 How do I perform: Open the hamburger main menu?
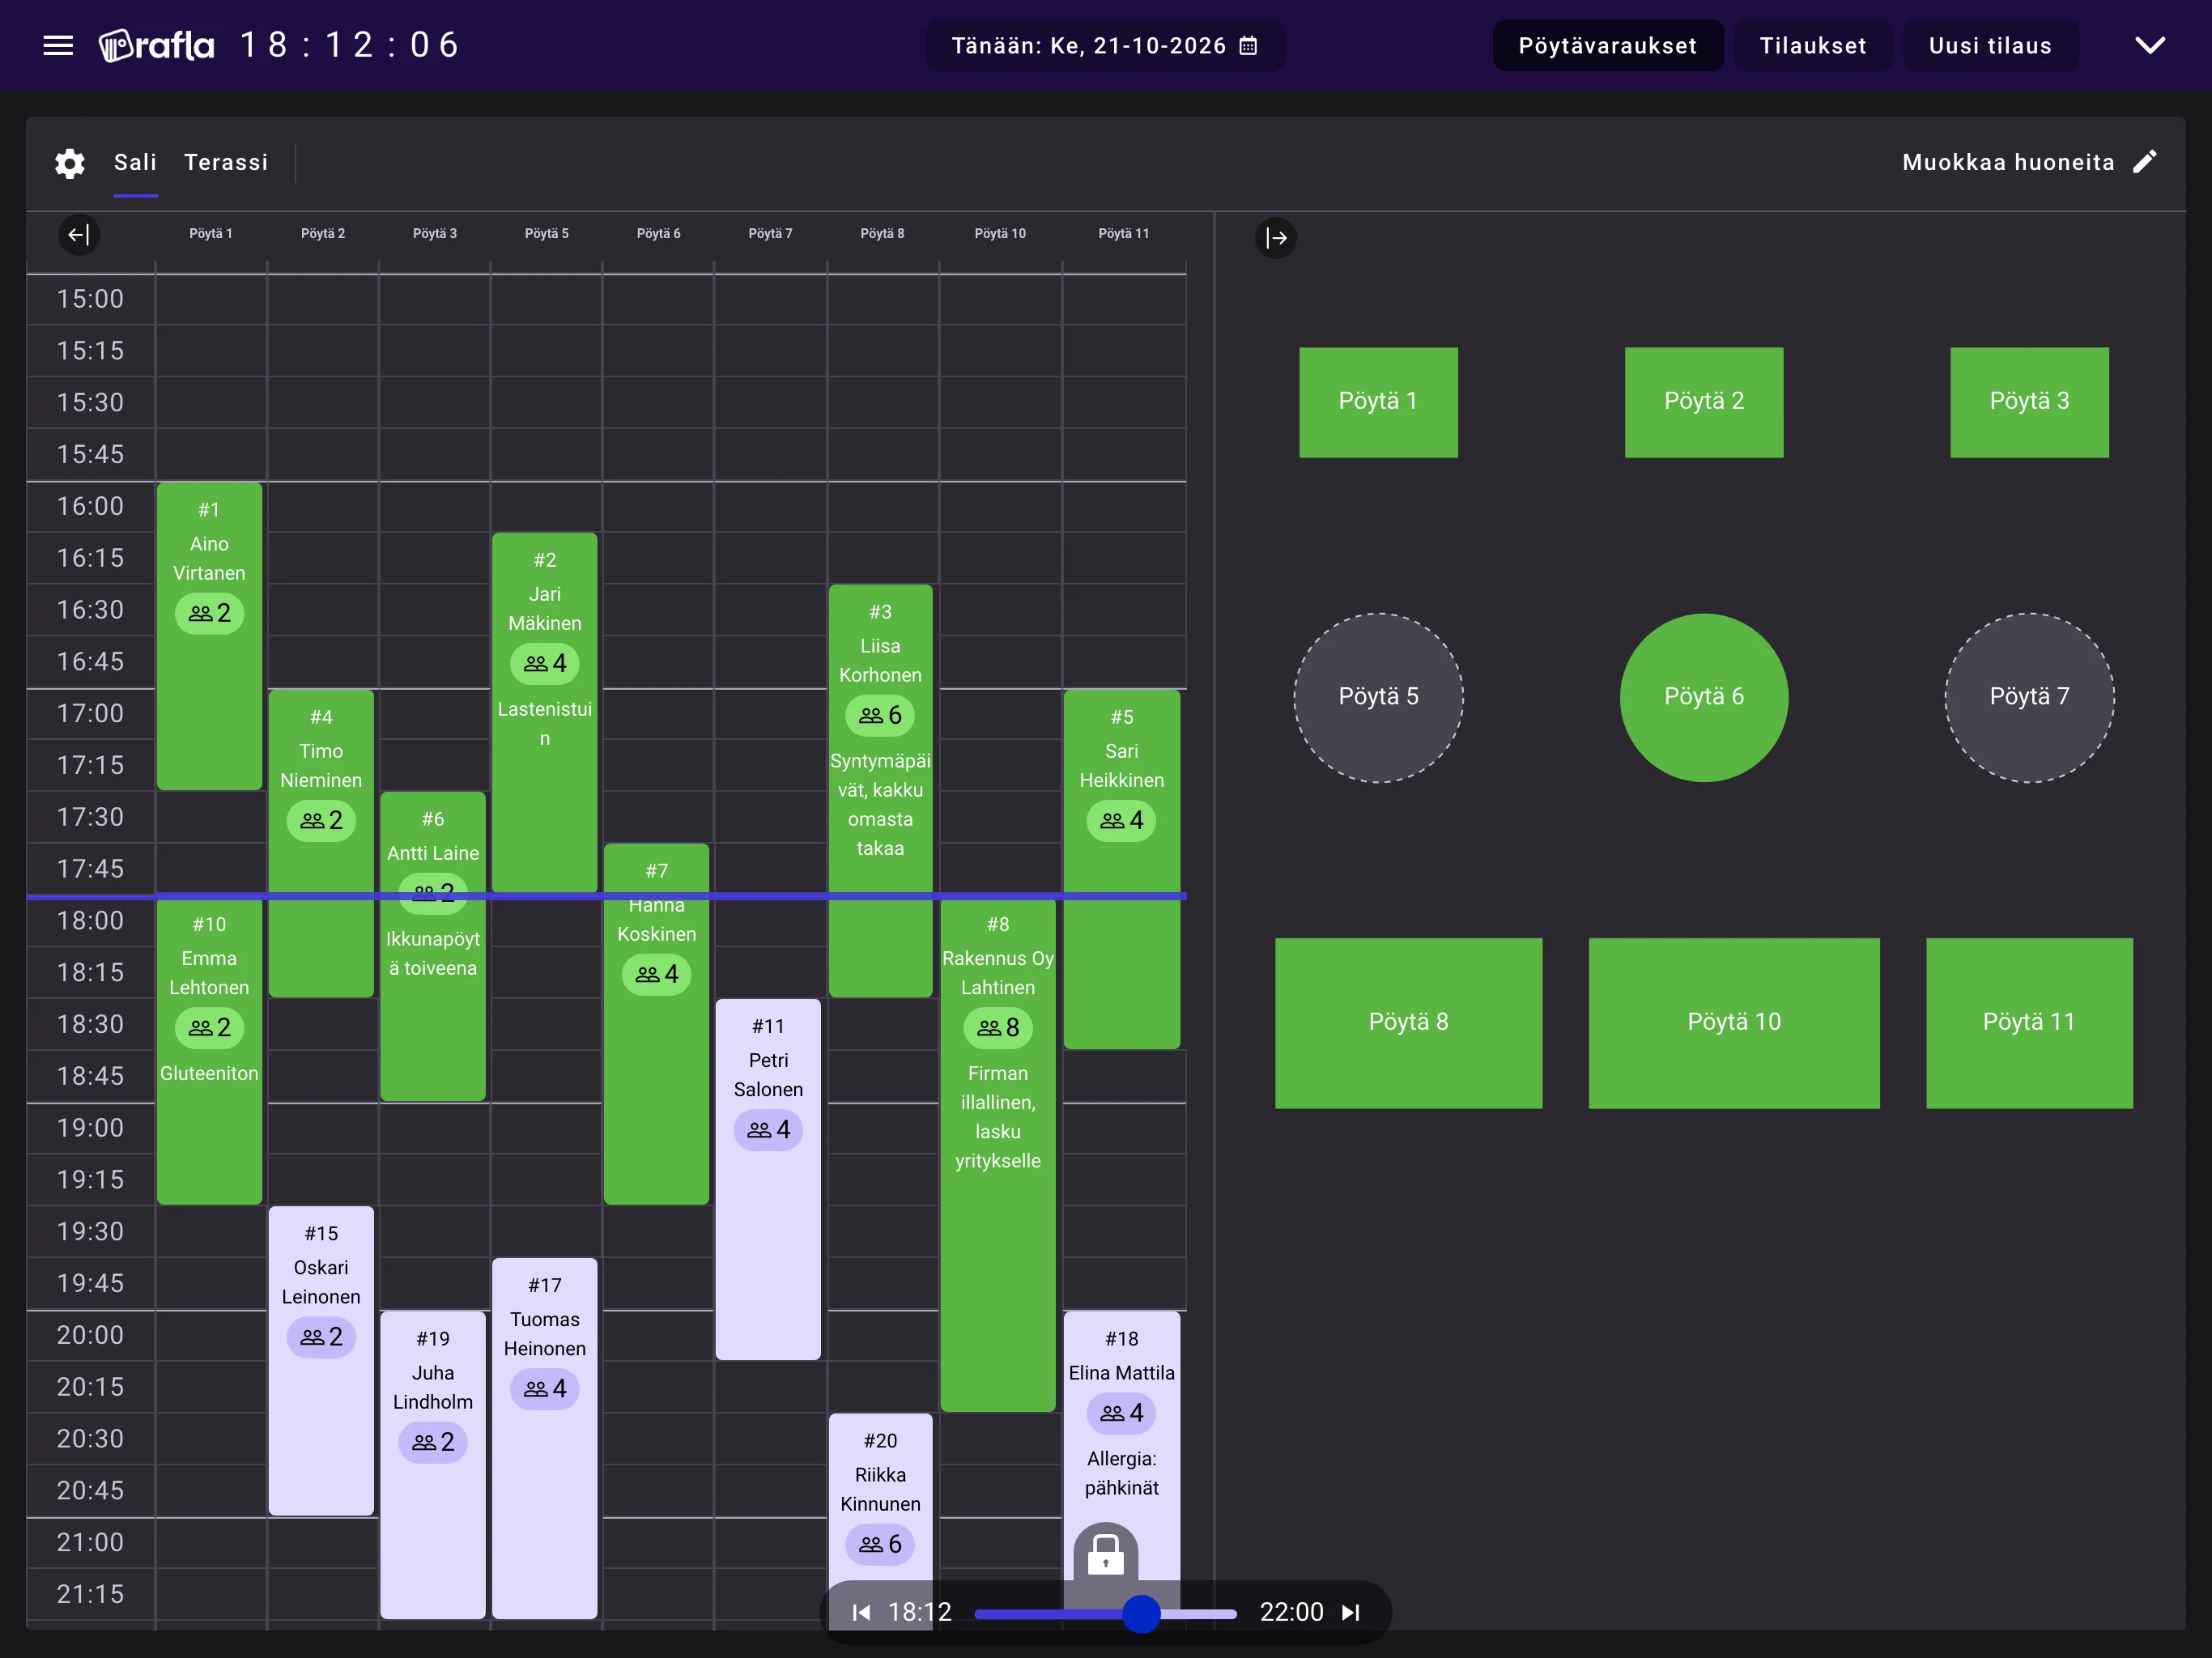click(x=58, y=45)
